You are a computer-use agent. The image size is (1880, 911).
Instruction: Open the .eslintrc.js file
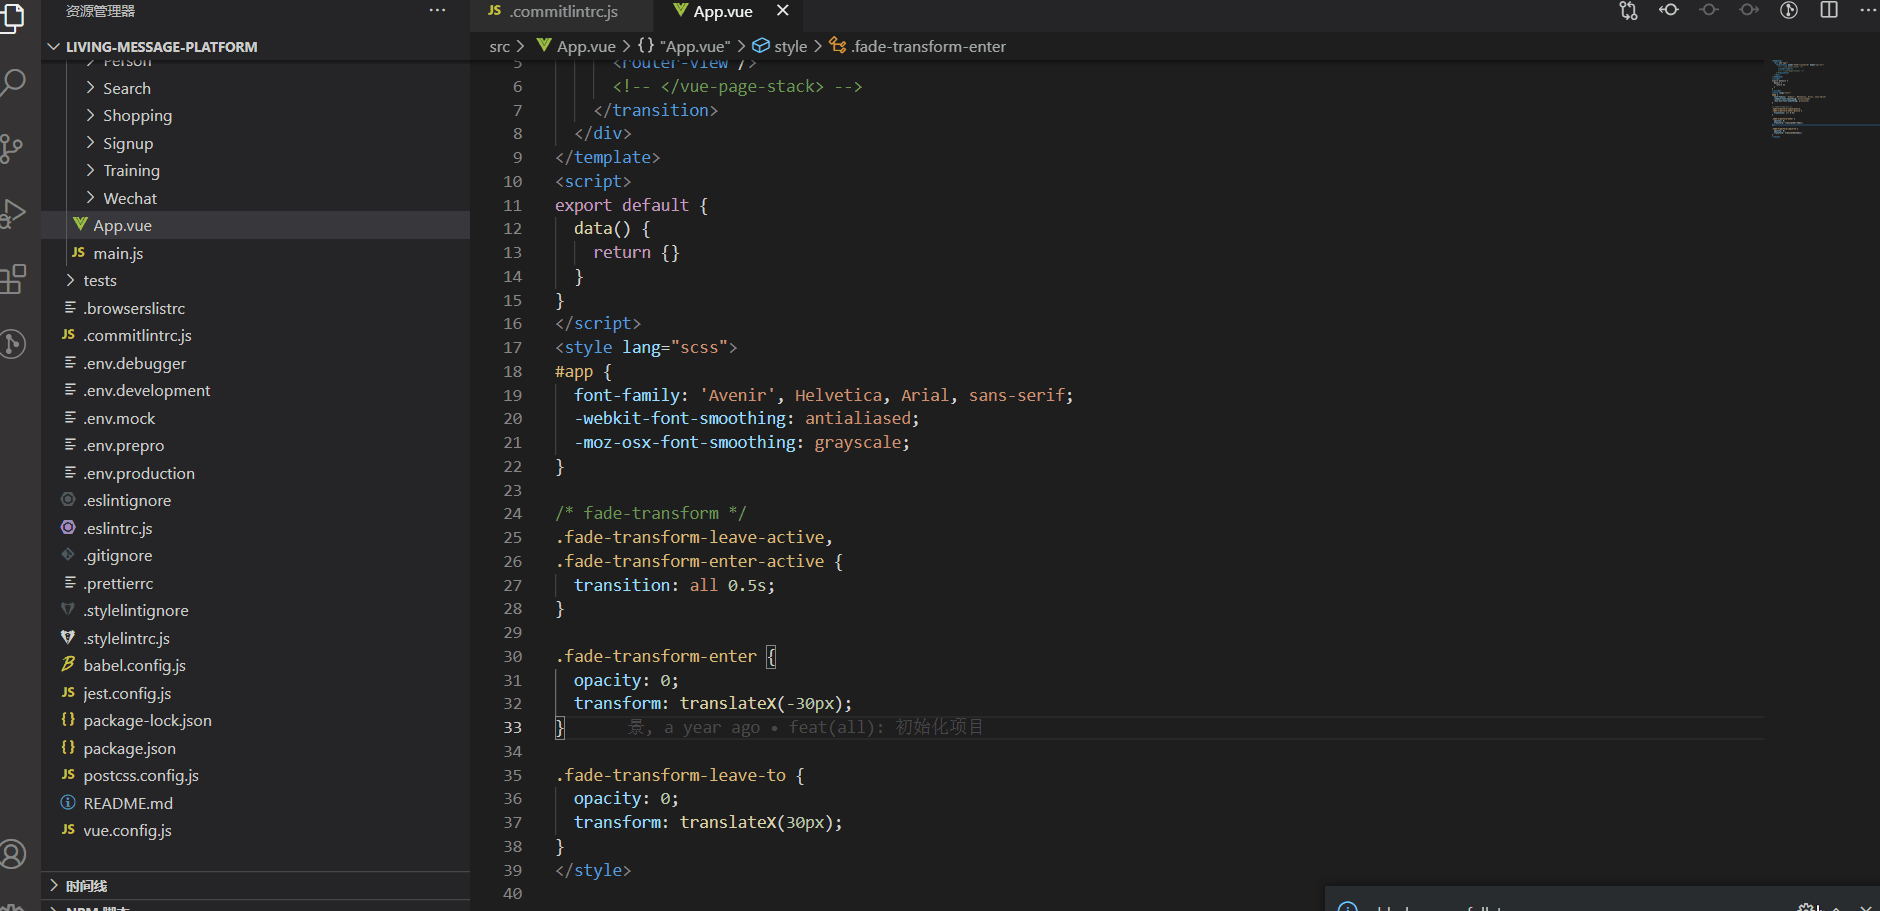[255, 529]
